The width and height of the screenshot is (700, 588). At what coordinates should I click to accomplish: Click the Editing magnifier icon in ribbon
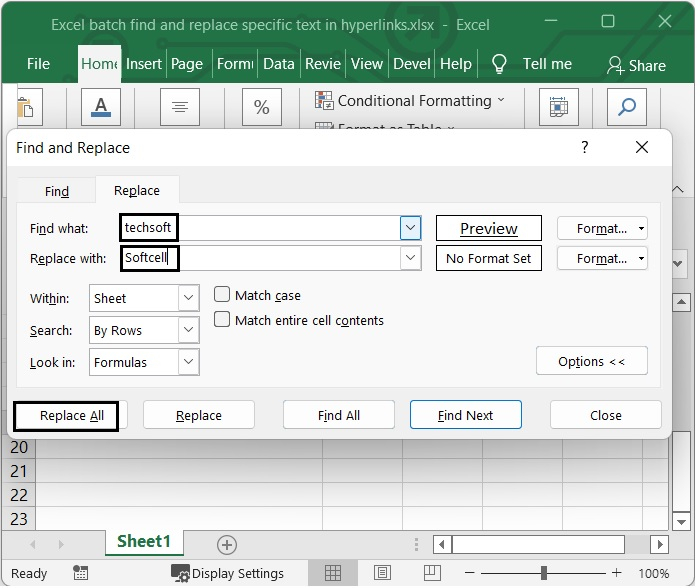[x=627, y=107]
